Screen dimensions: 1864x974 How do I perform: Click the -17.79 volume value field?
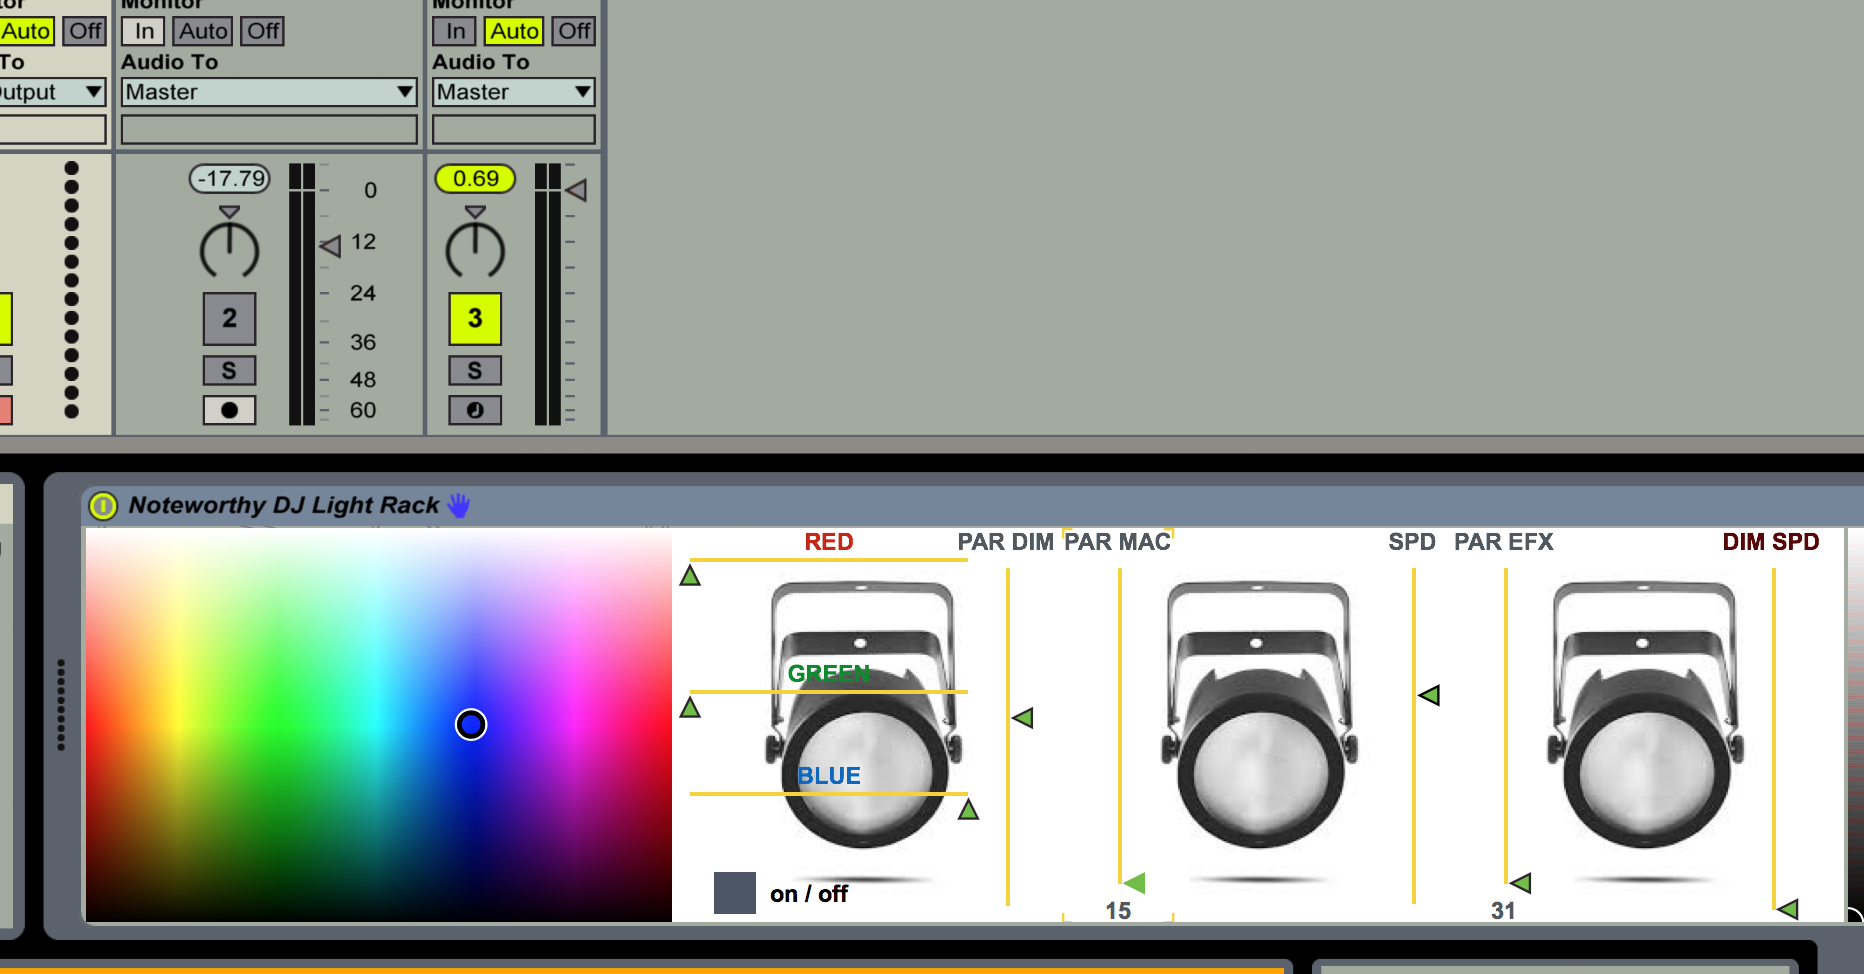pyautogui.click(x=230, y=179)
